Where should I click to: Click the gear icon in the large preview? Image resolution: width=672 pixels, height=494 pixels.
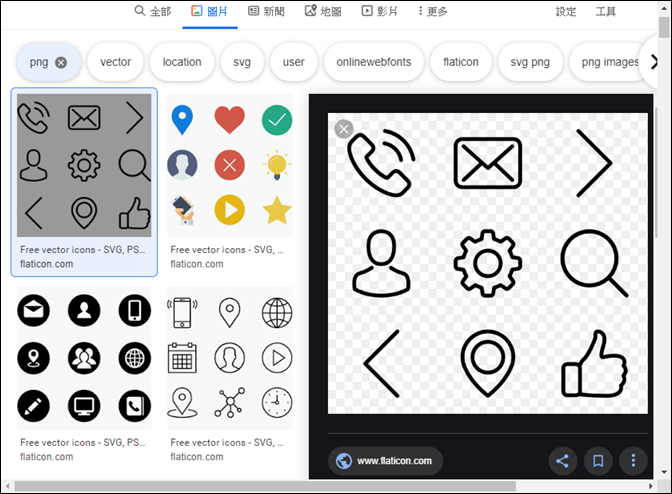coord(488,263)
